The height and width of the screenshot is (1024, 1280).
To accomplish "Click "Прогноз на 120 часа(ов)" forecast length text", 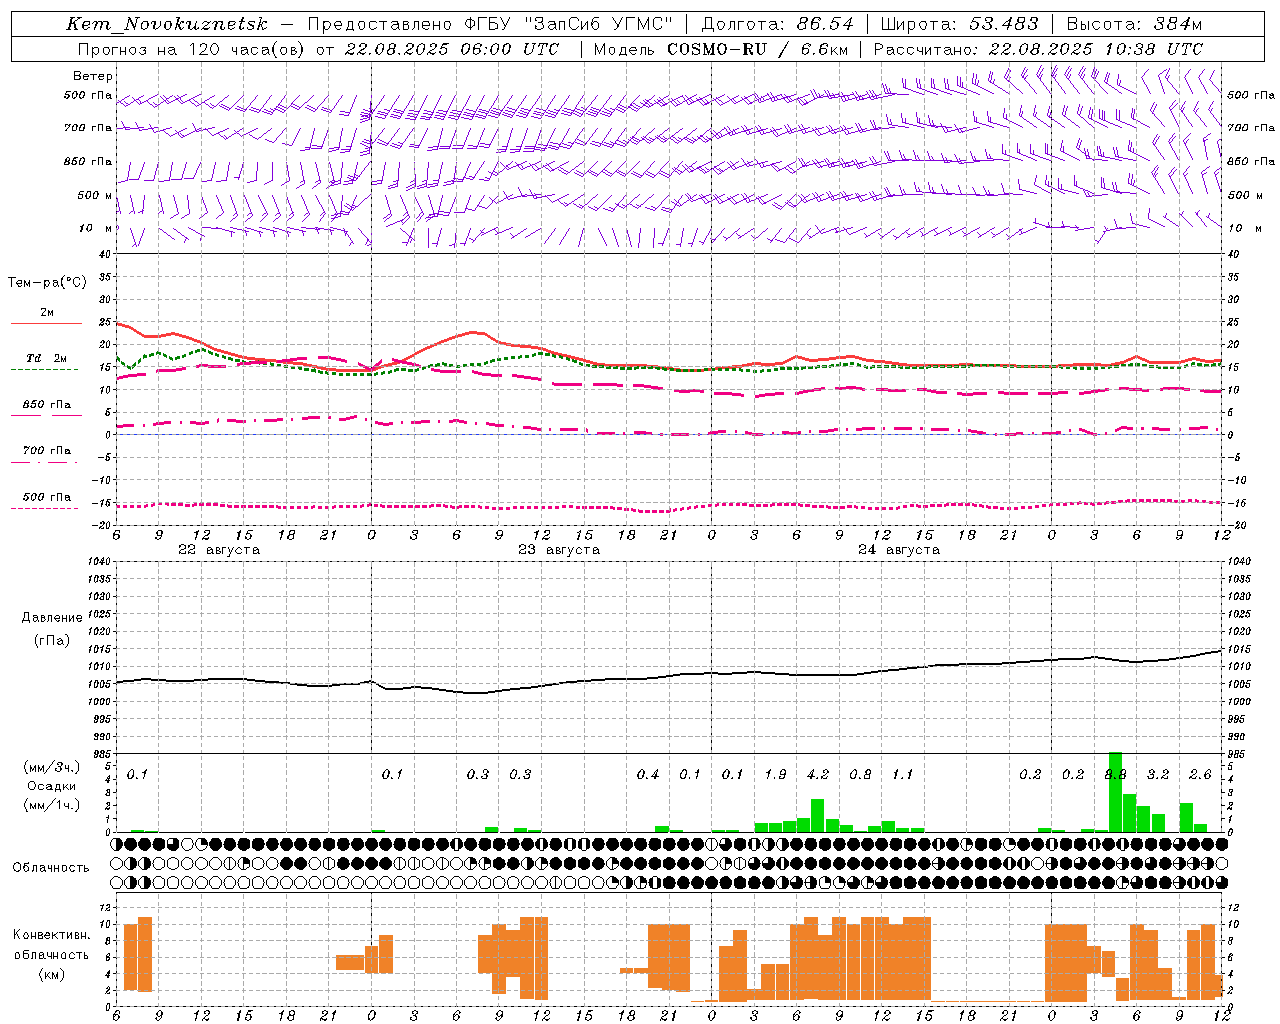I will 192,49.
